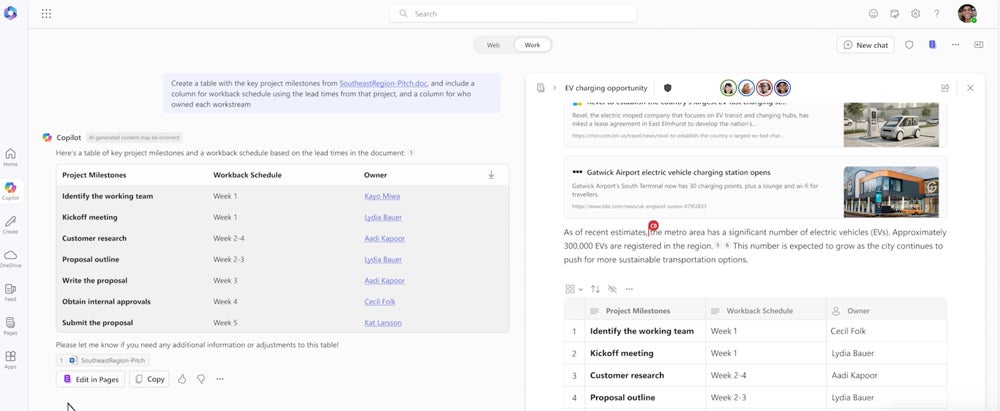Image resolution: width=1000 pixels, height=411 pixels.
Task: Click the Revel EV vehicle thumbnail
Action: point(891,124)
